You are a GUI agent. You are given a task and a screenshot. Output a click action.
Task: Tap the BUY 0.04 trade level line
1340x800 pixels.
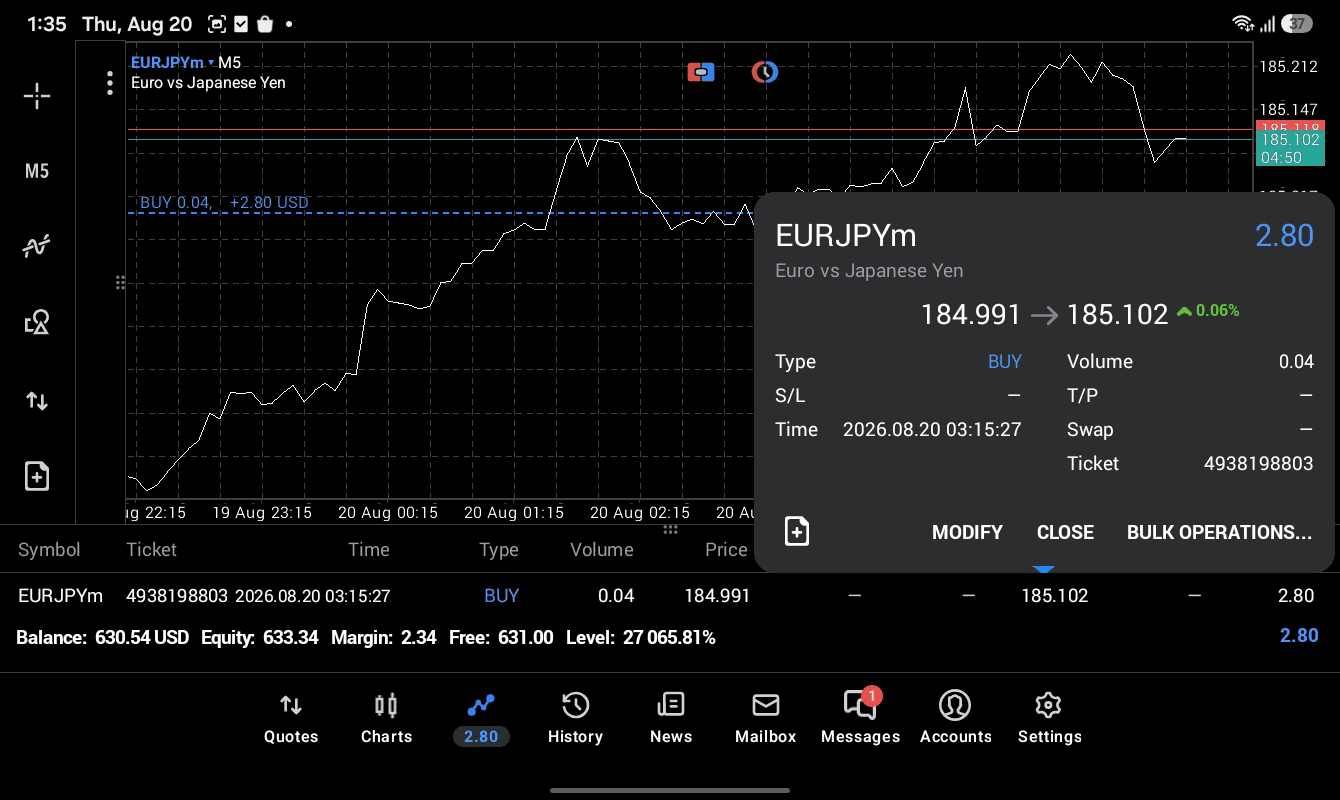click(x=225, y=203)
